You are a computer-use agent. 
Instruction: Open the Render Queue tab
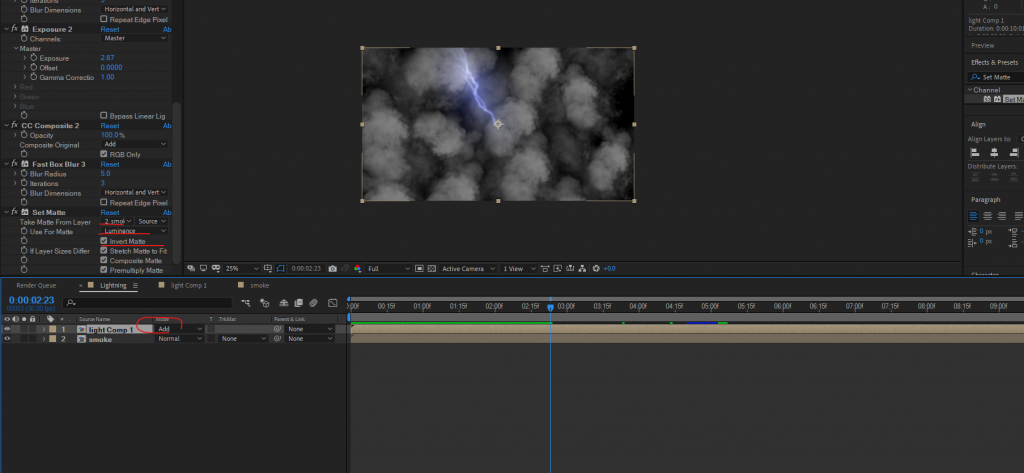(x=36, y=285)
